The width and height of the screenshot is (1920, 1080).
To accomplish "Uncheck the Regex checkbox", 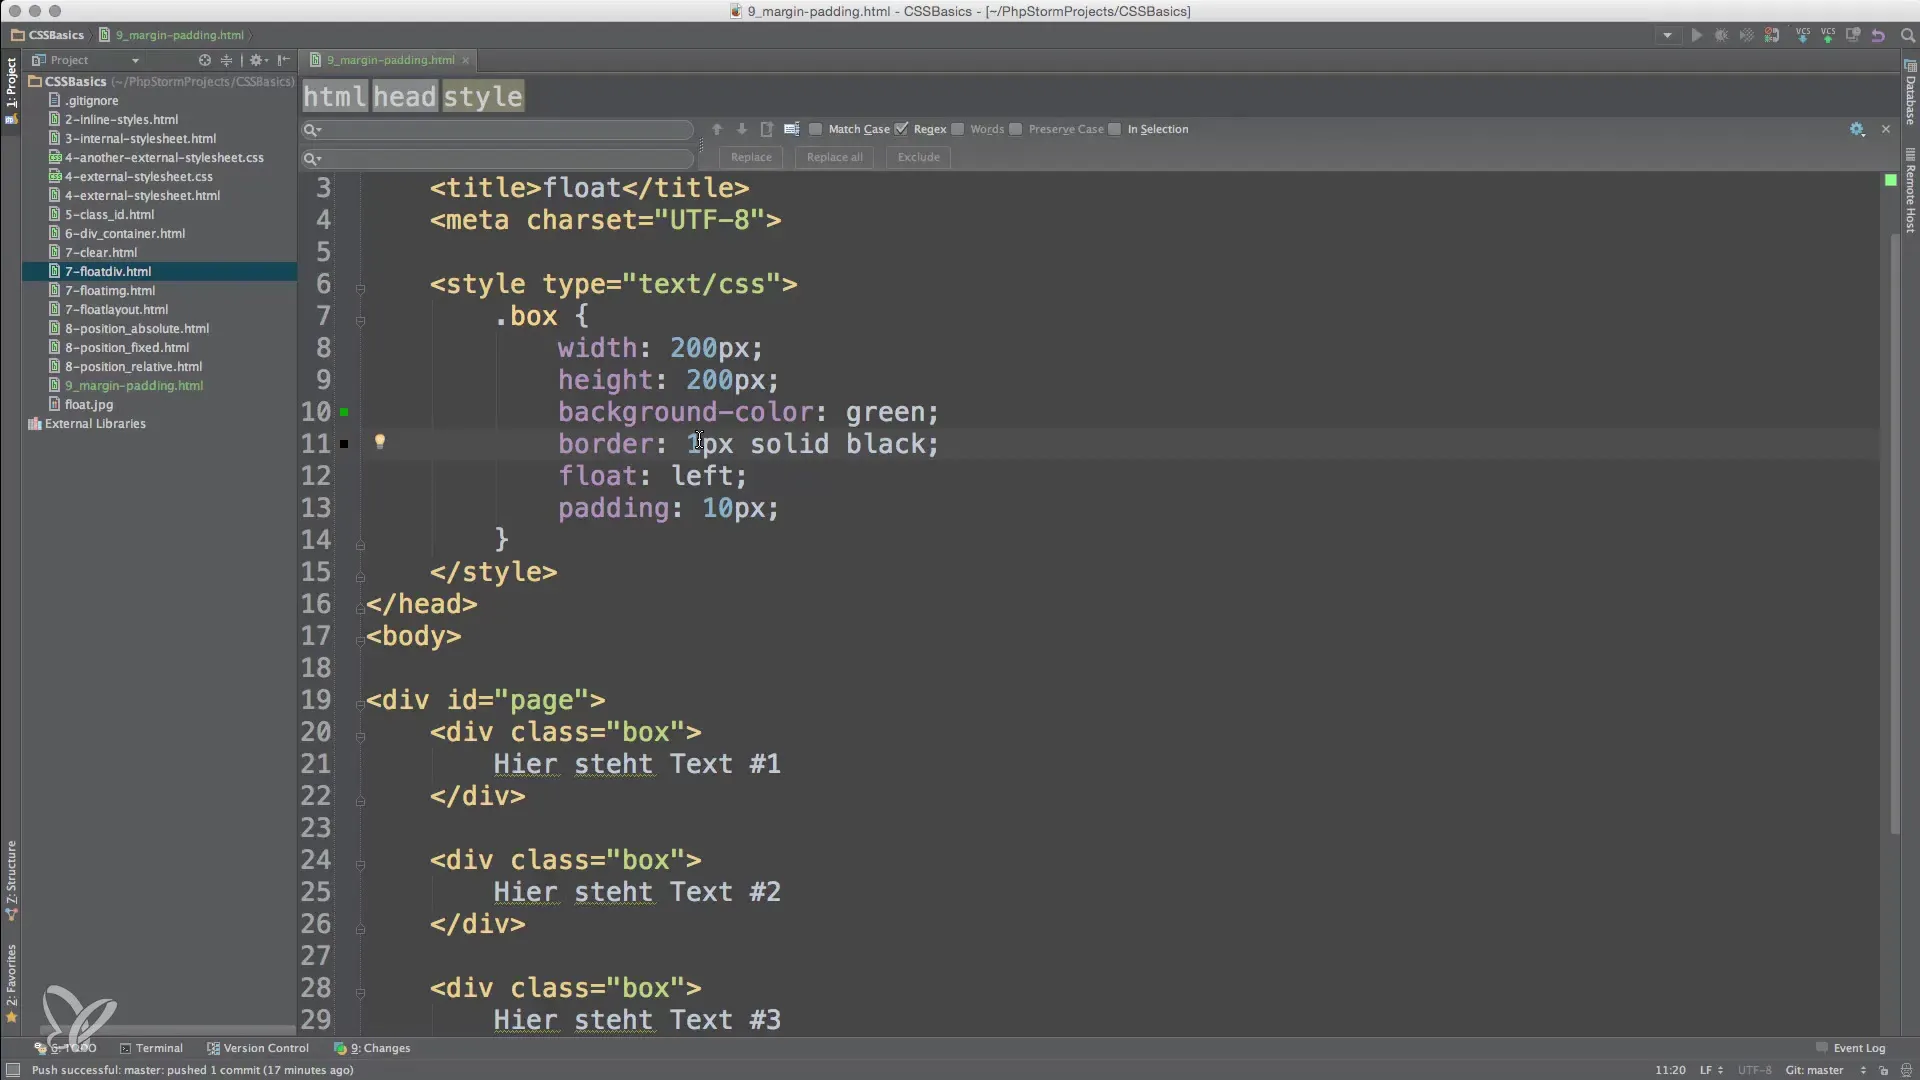I will coord(901,129).
